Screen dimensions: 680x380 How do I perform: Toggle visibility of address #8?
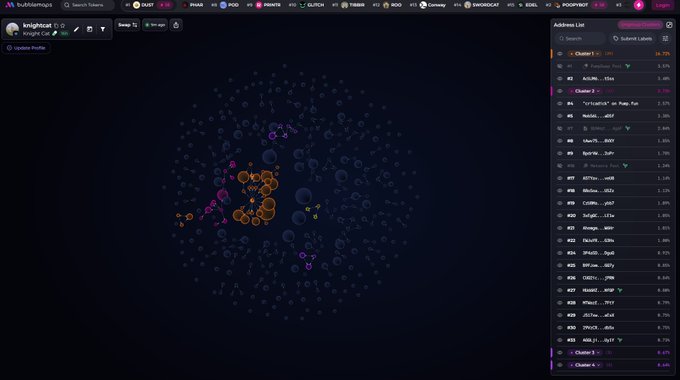coord(560,141)
